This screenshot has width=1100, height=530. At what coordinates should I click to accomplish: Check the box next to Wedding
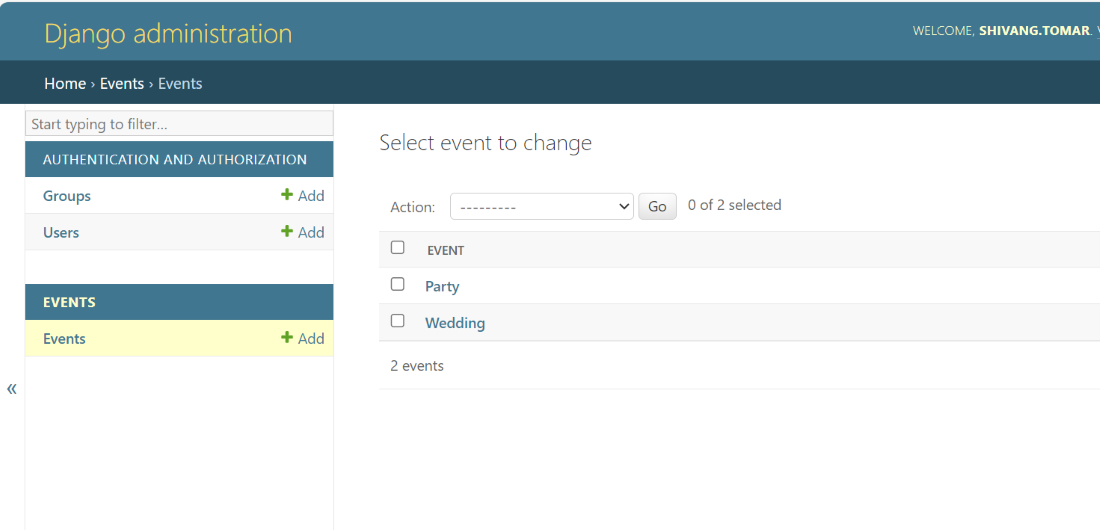pyautogui.click(x=397, y=321)
